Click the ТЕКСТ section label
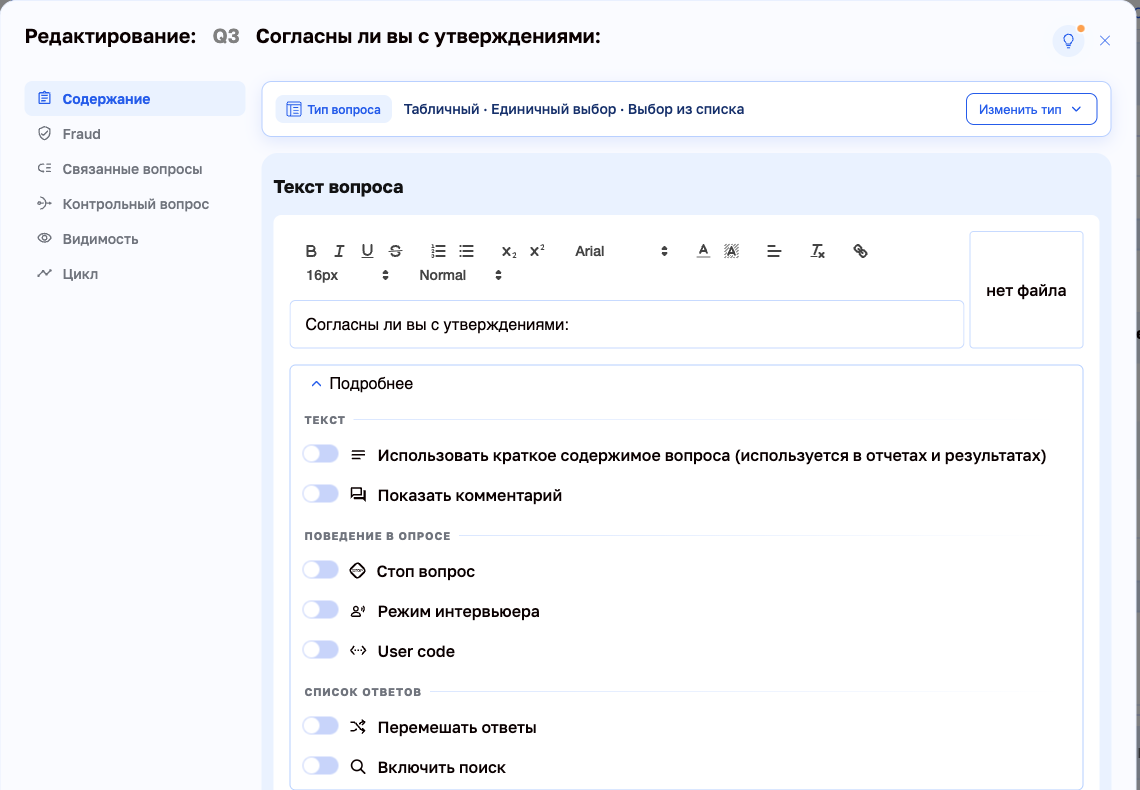 point(324,420)
